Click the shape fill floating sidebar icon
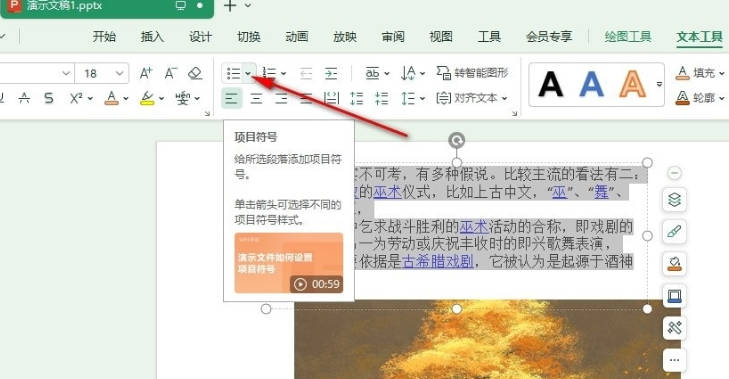729x379 pixels. pyautogui.click(x=674, y=264)
